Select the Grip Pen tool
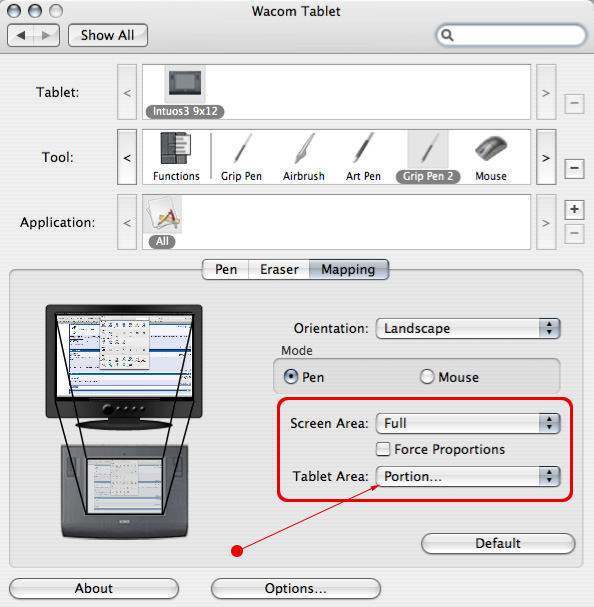 coord(242,149)
